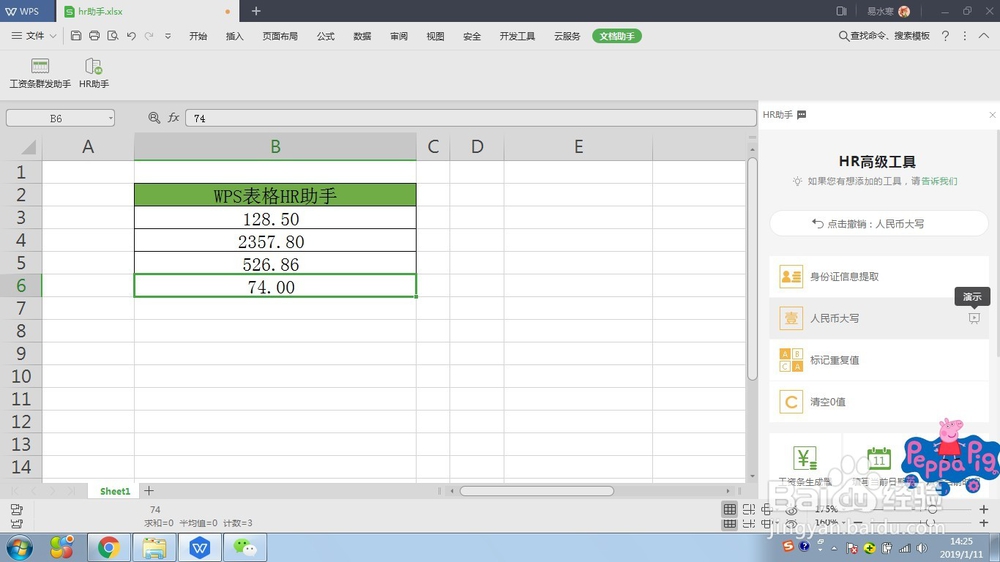This screenshot has height=562, width=1000.
Task: Switch to the 数据 ribbon tab
Action: [362, 36]
